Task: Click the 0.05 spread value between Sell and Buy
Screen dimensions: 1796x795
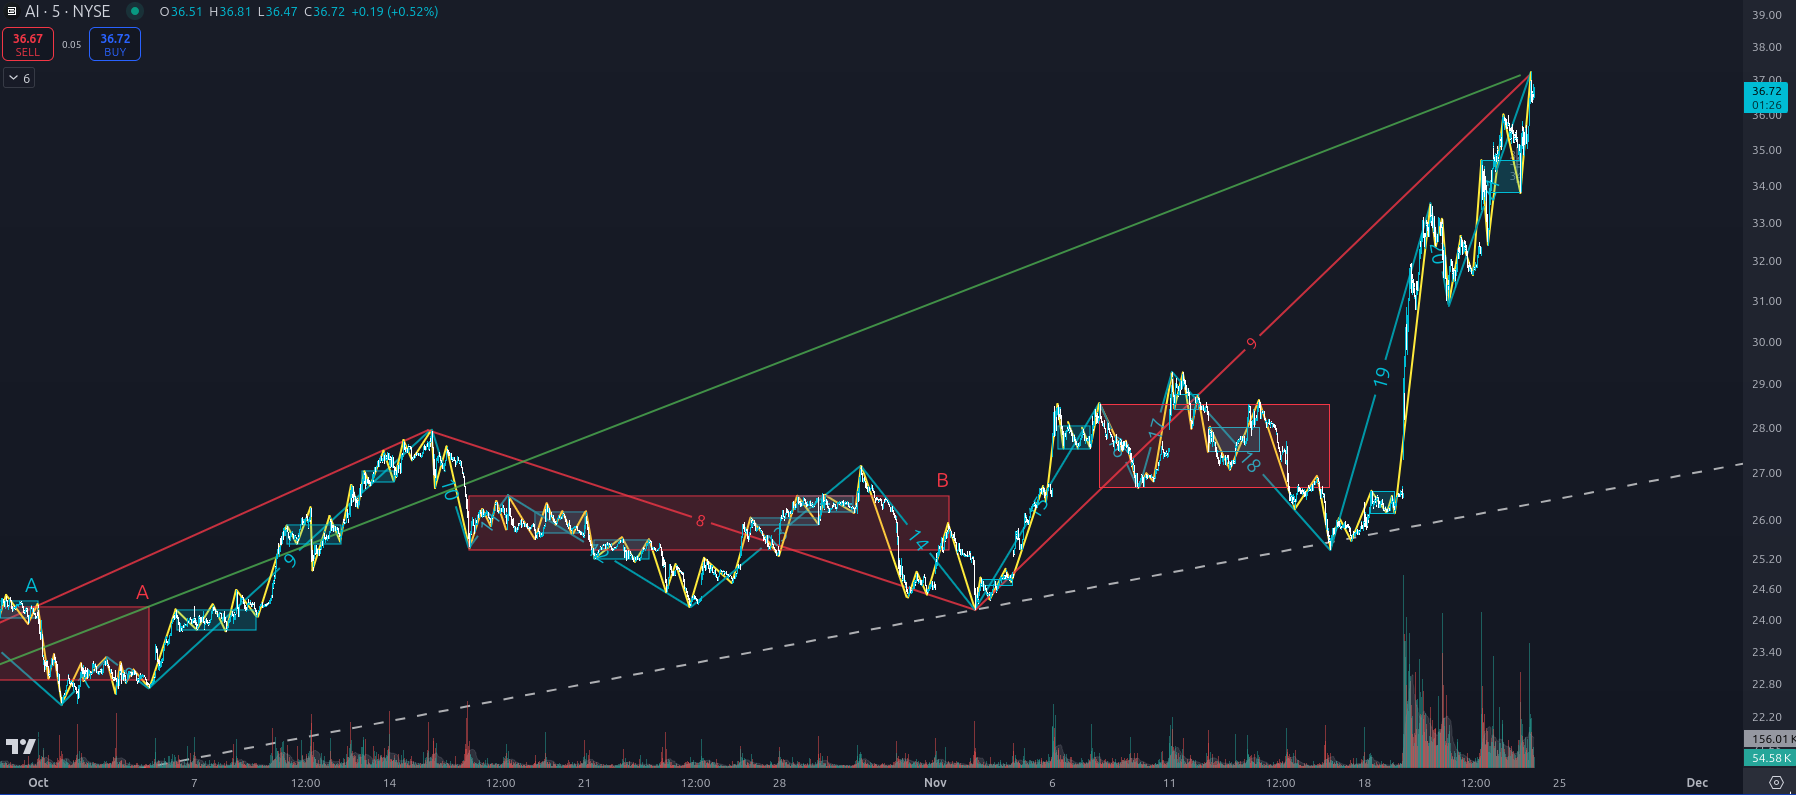Action: [x=71, y=45]
